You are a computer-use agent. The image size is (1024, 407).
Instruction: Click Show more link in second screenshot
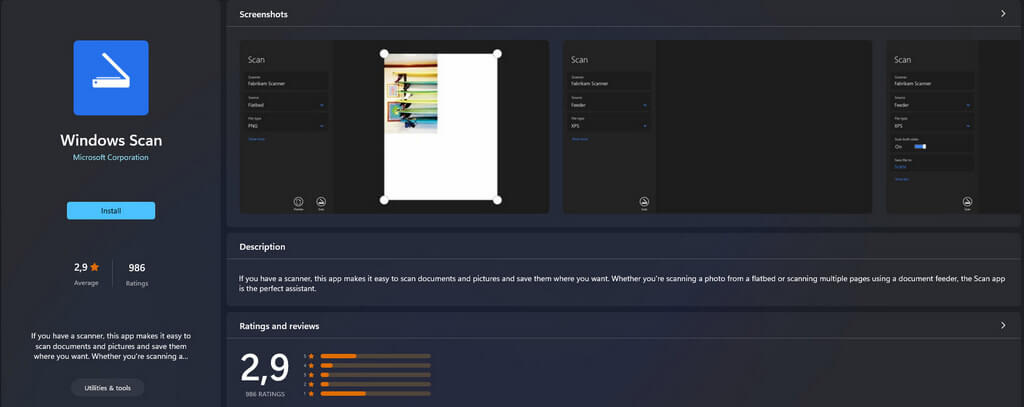[579, 139]
